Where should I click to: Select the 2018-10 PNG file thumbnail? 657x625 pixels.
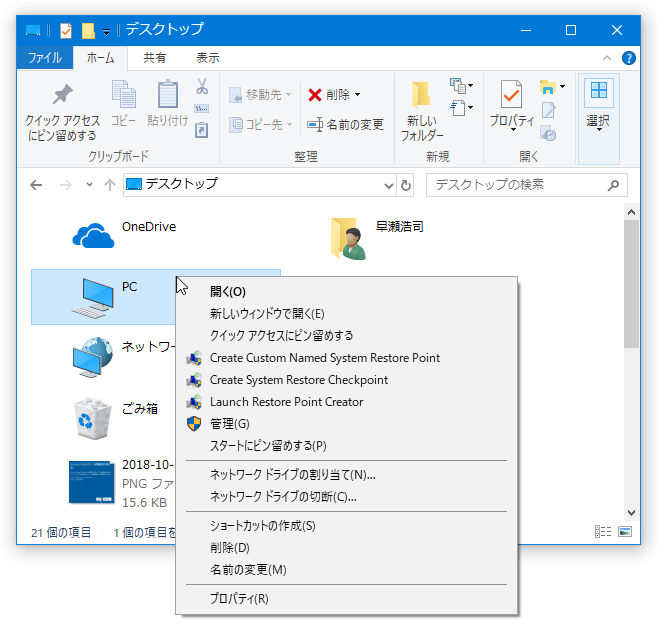point(92,482)
